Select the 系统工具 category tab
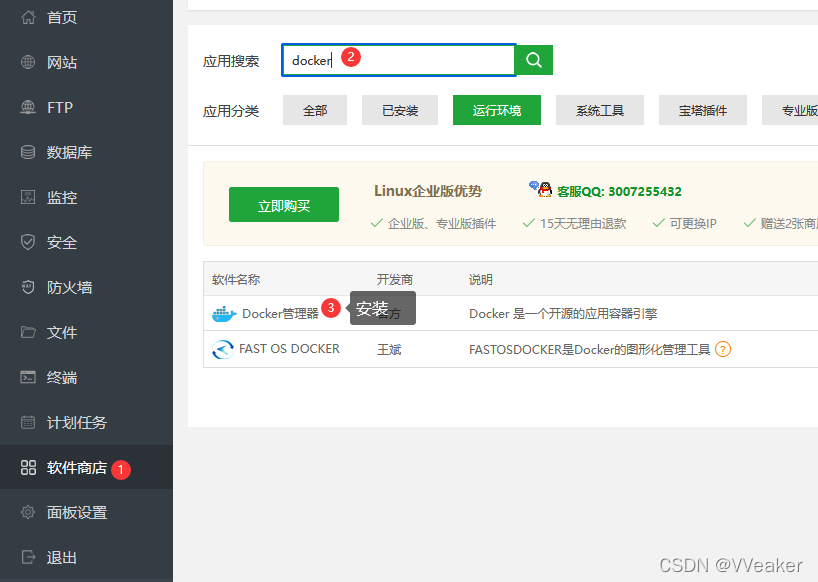Screen dimensions: 818x582 click(x=600, y=110)
